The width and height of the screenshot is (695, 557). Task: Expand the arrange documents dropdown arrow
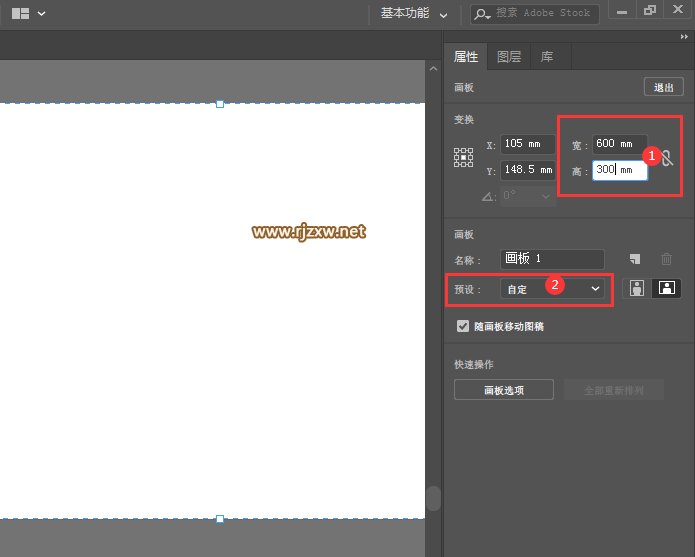pos(41,14)
